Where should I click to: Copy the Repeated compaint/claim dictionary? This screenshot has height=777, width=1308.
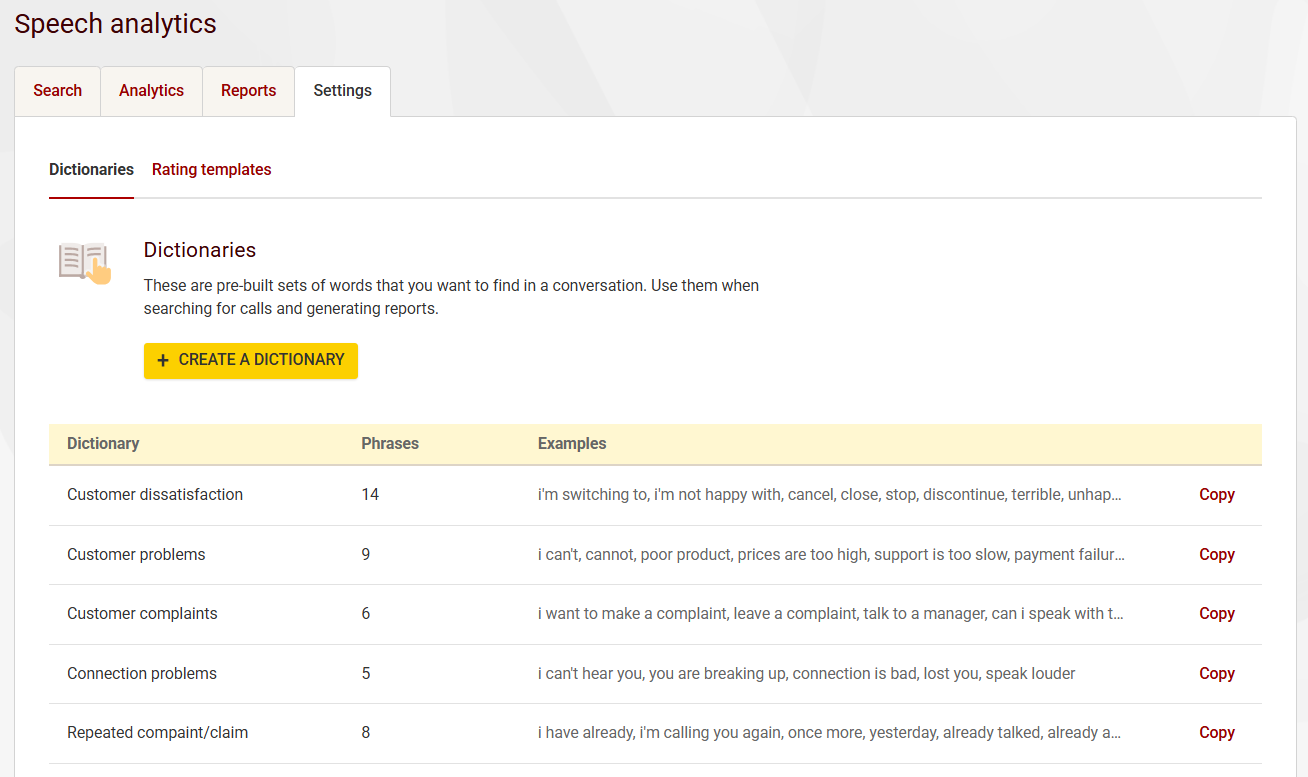(1216, 733)
